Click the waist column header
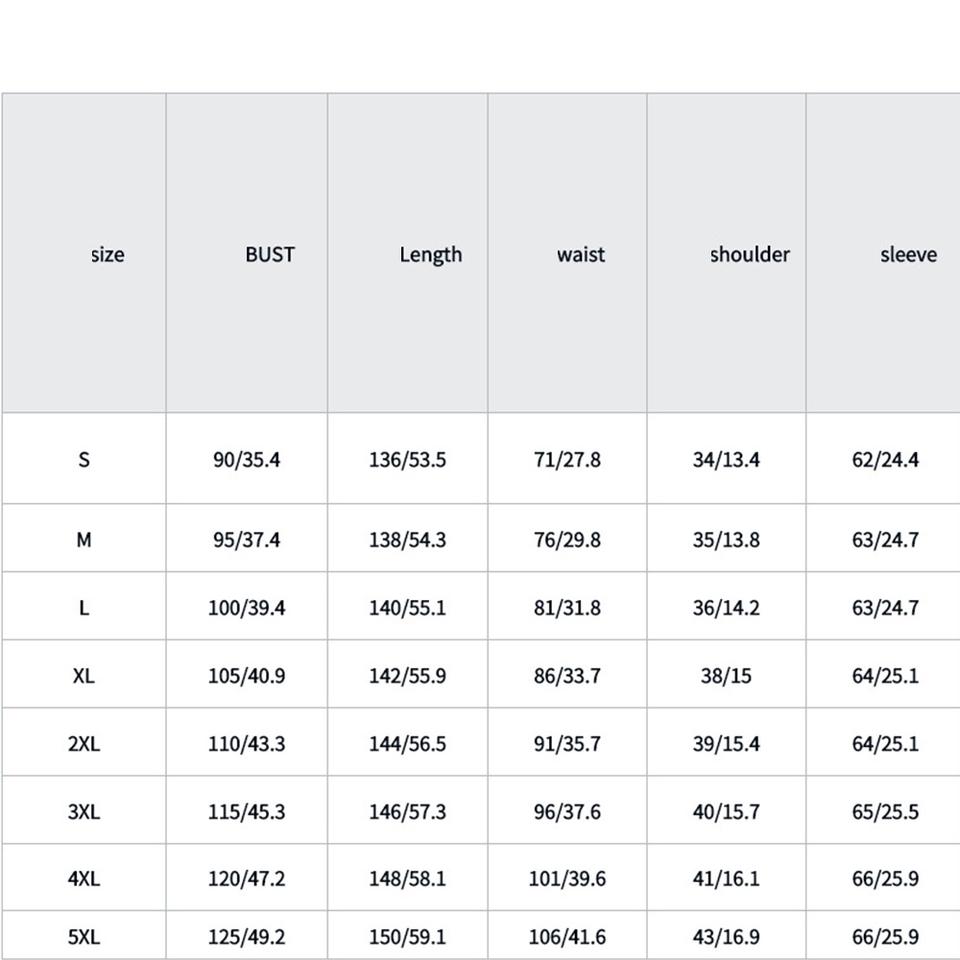The image size is (960, 960). click(580, 254)
